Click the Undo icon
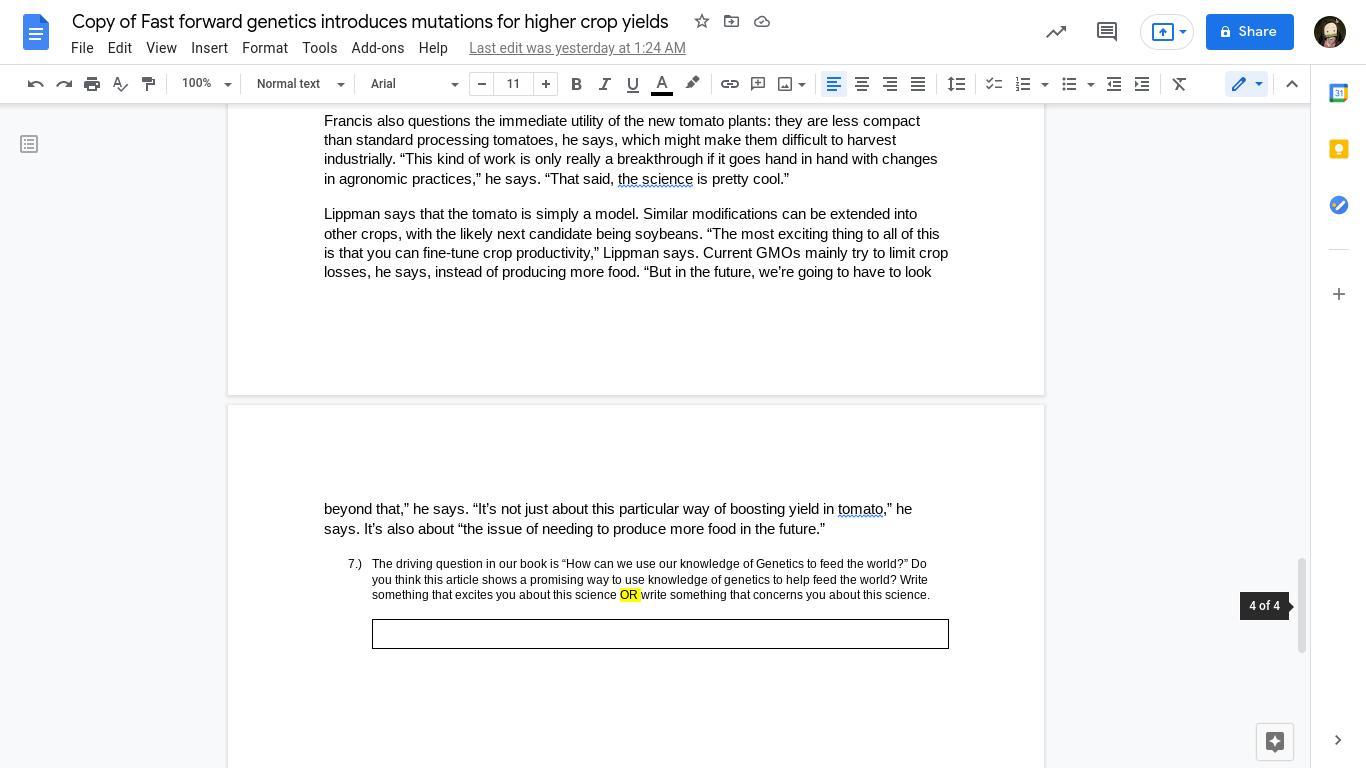This screenshot has height=768, width=1366. coord(36,84)
